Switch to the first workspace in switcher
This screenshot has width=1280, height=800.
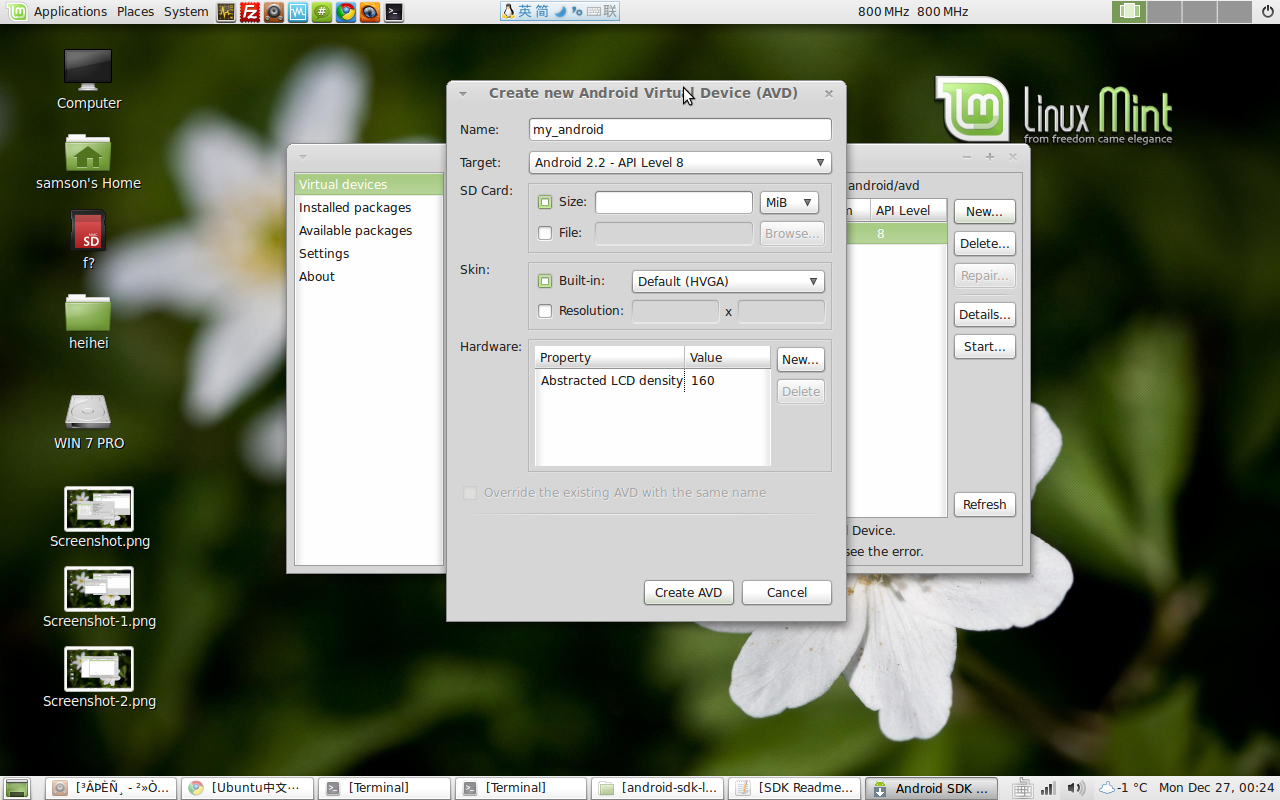click(1130, 12)
